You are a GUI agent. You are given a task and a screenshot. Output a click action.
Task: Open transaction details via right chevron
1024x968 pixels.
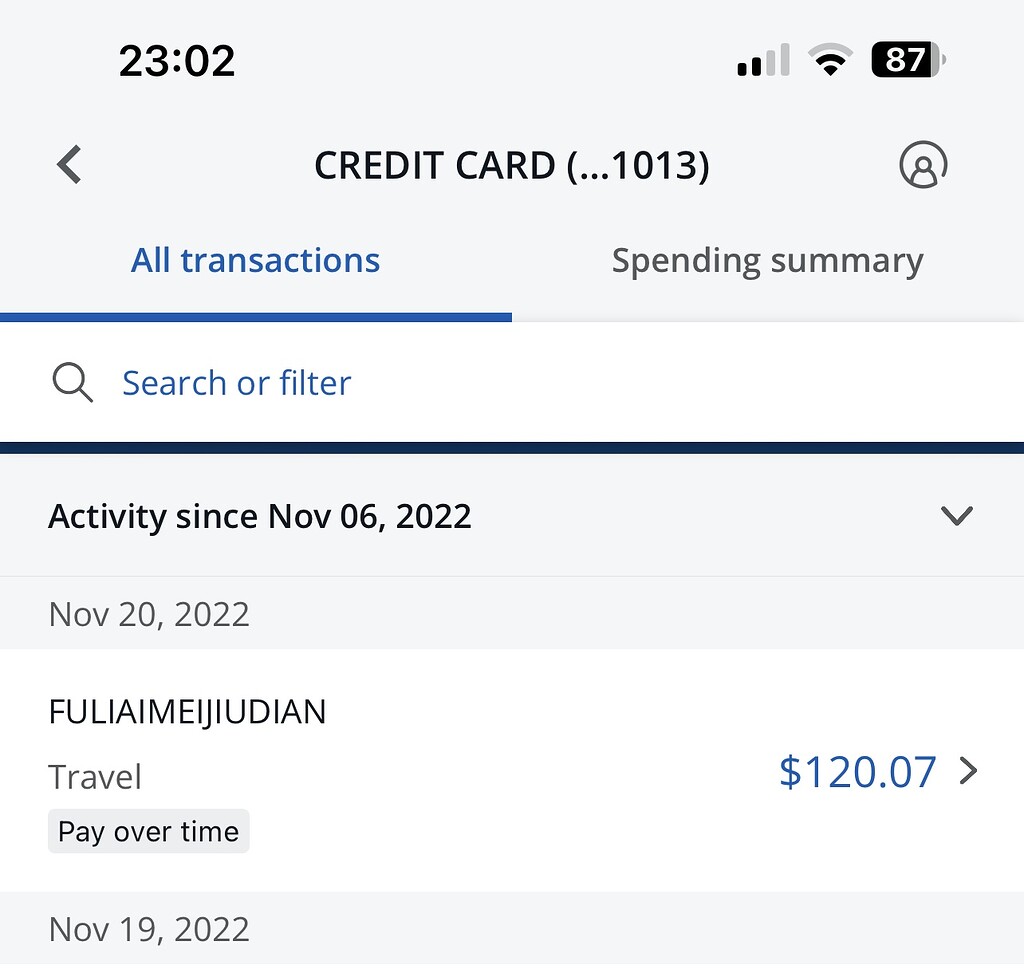[968, 771]
